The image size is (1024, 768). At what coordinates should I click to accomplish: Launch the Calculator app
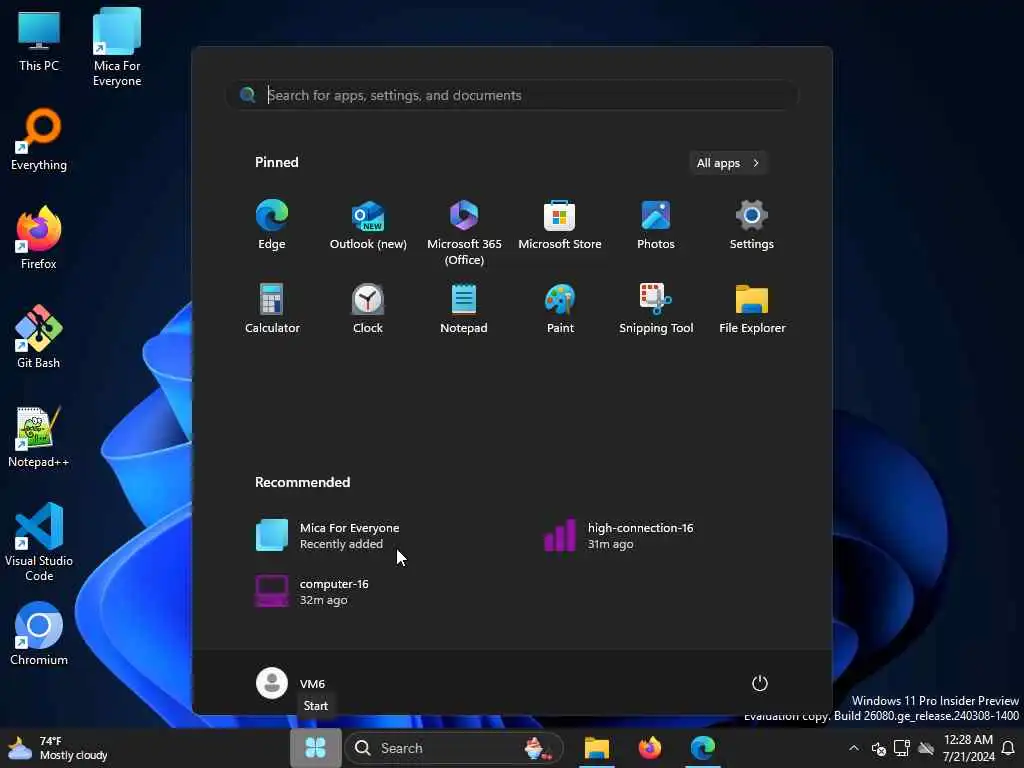(272, 309)
